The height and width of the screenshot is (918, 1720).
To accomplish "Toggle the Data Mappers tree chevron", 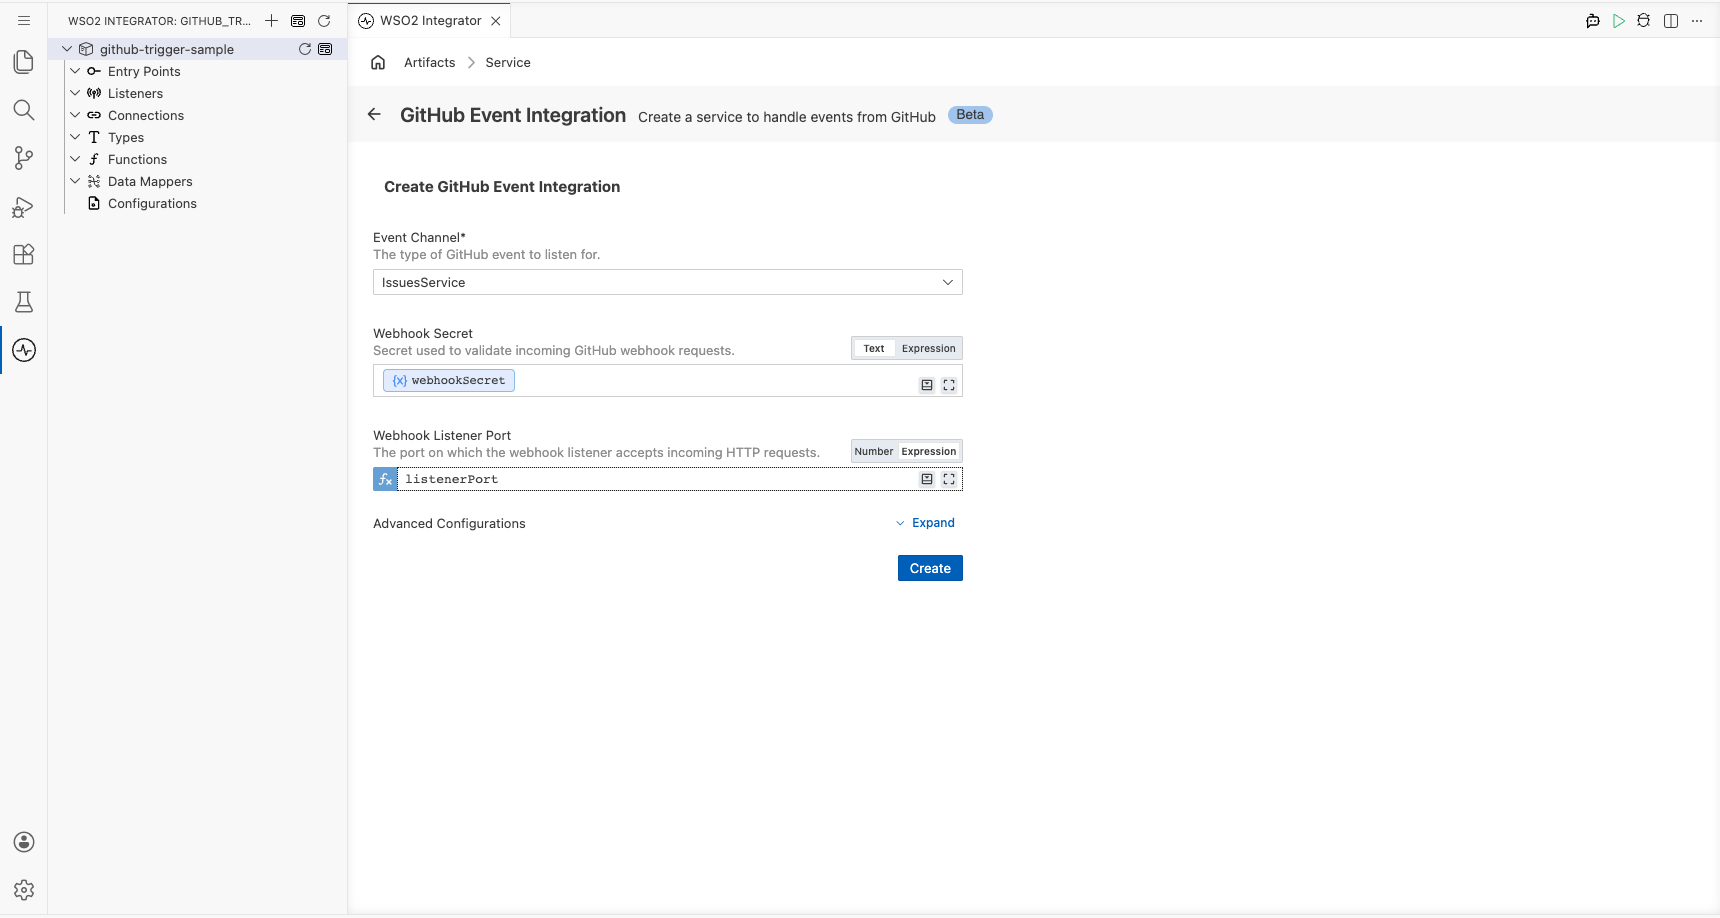I will pyautogui.click(x=75, y=181).
